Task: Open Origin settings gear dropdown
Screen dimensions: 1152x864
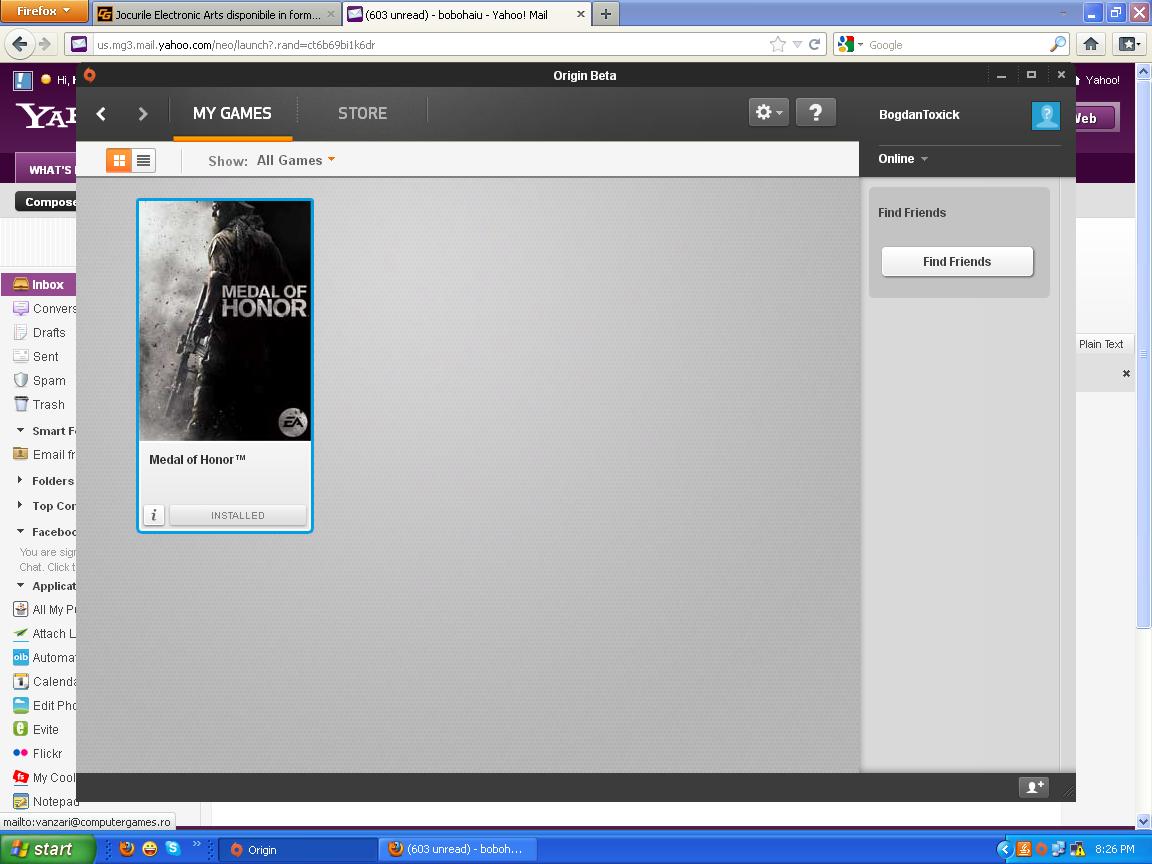Action: click(768, 112)
